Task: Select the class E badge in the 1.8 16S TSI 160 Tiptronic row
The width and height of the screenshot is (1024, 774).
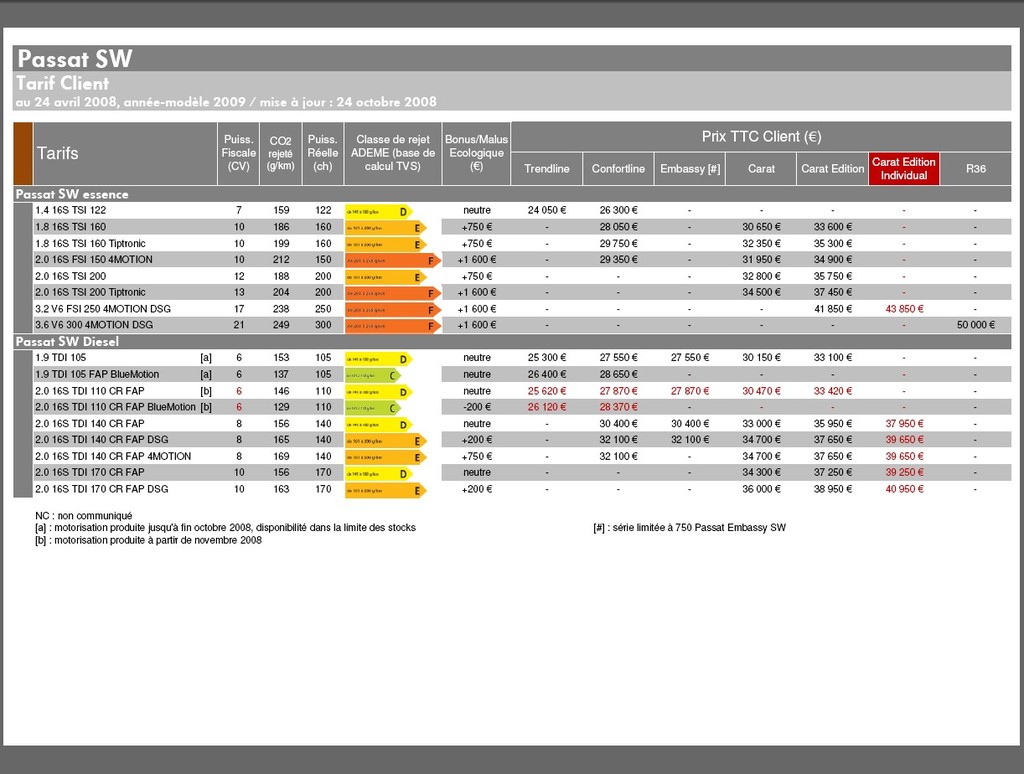Action: point(385,244)
